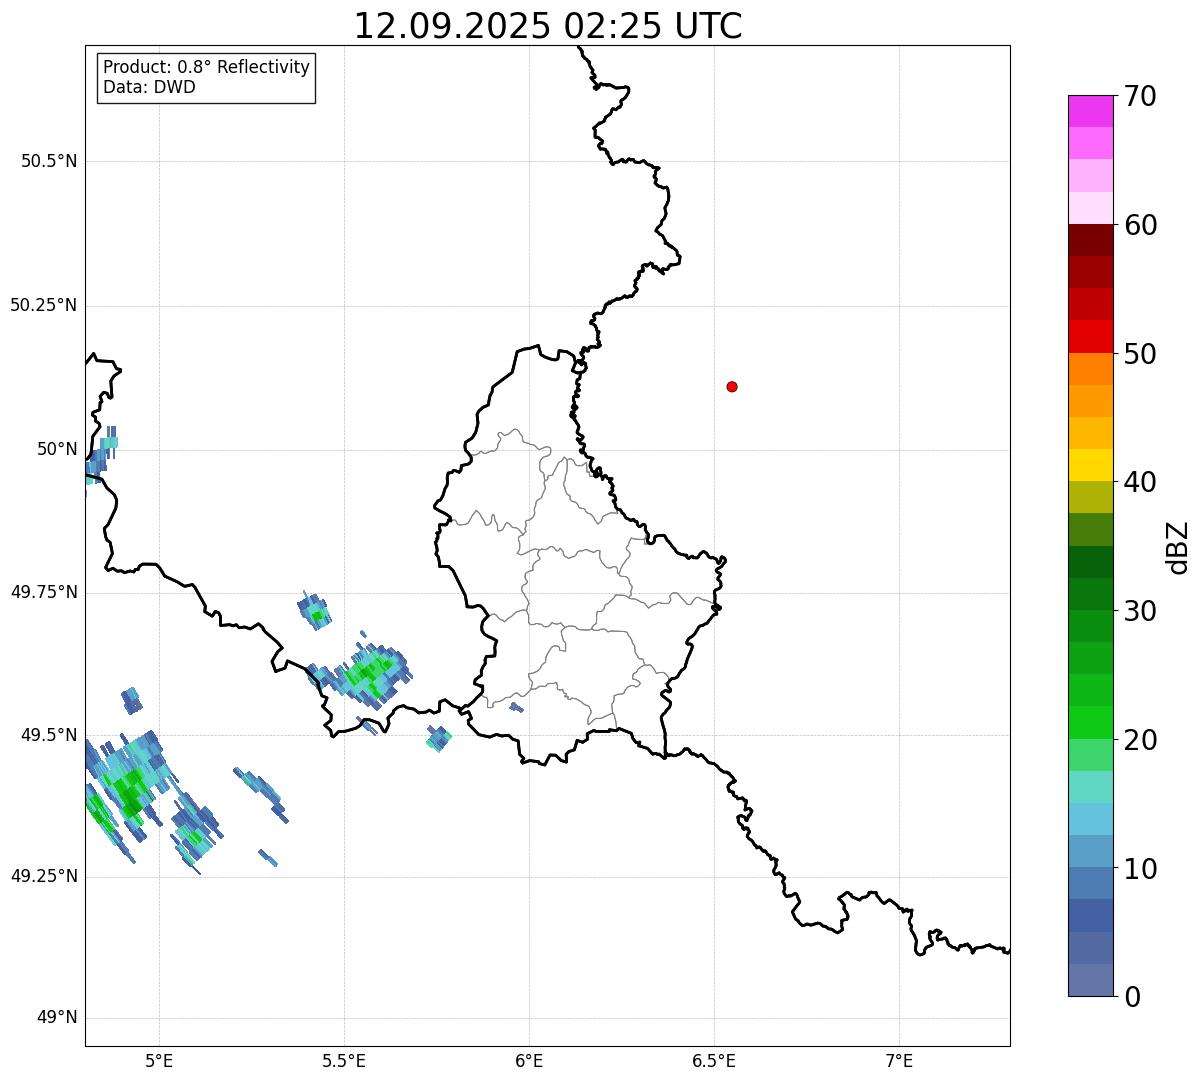Click the 49°N latitude label
1202x1081 pixels.
point(57,1018)
